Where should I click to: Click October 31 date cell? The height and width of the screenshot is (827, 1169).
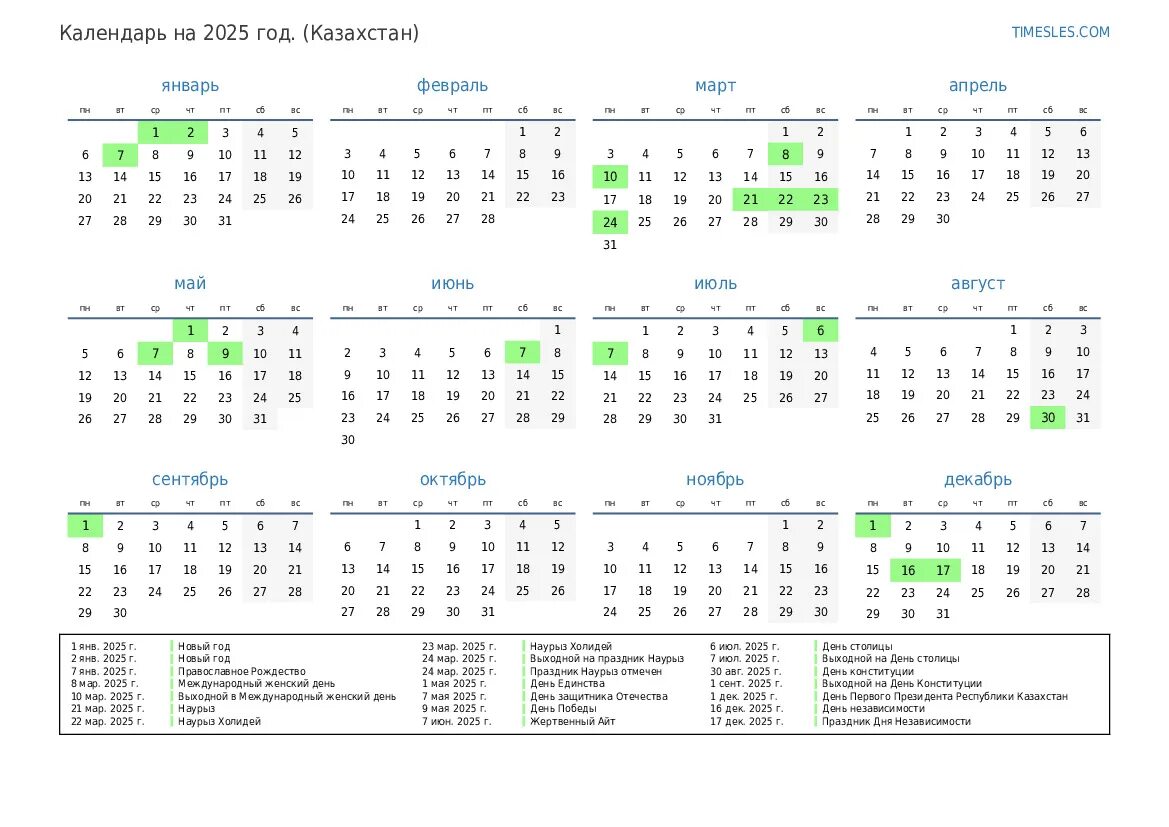487,612
